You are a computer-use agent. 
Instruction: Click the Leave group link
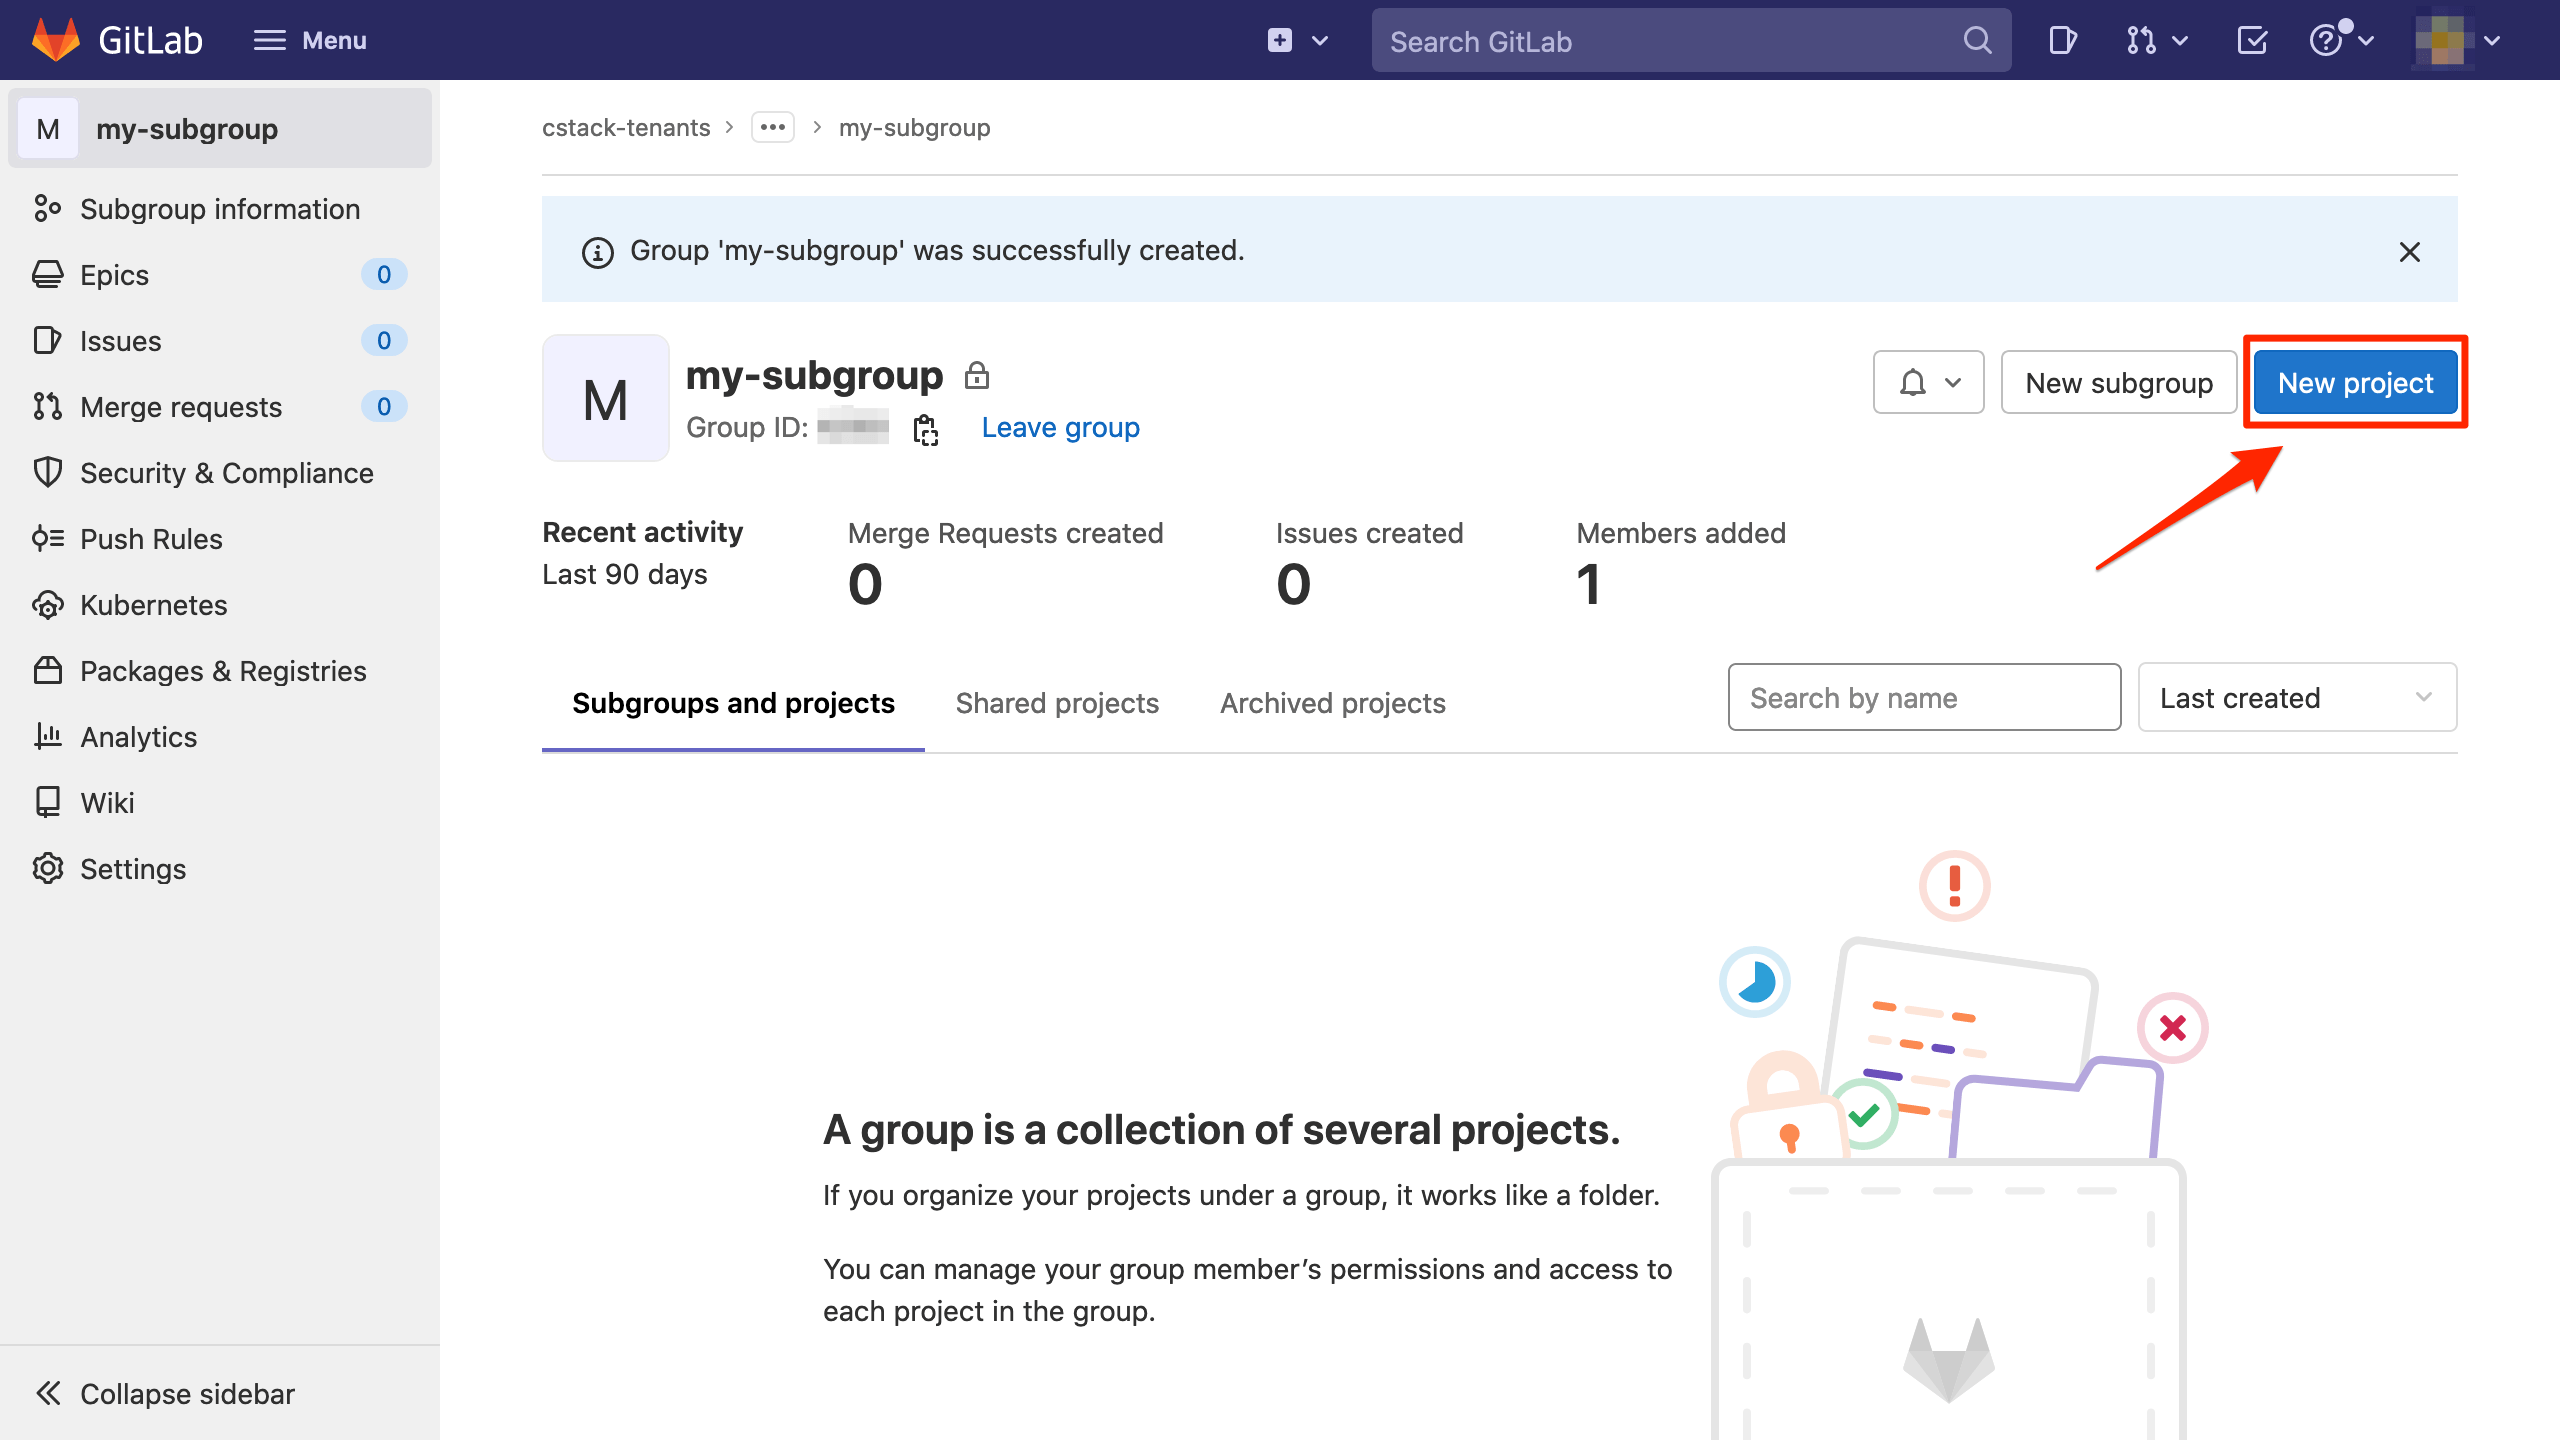coord(1060,428)
